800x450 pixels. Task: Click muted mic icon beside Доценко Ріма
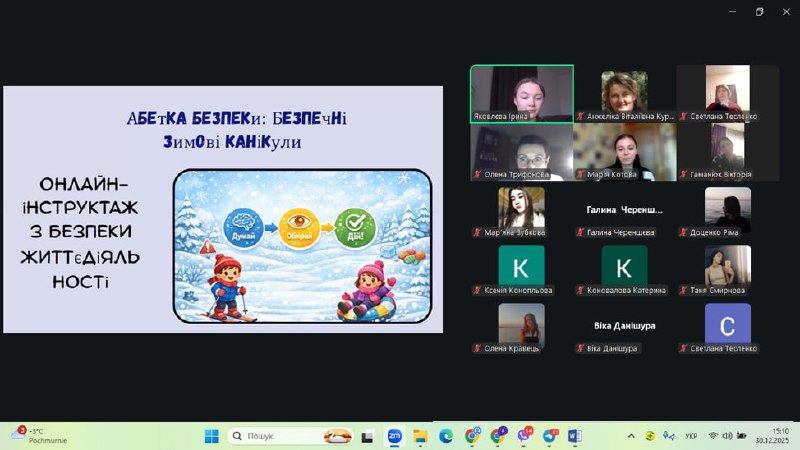(x=683, y=233)
